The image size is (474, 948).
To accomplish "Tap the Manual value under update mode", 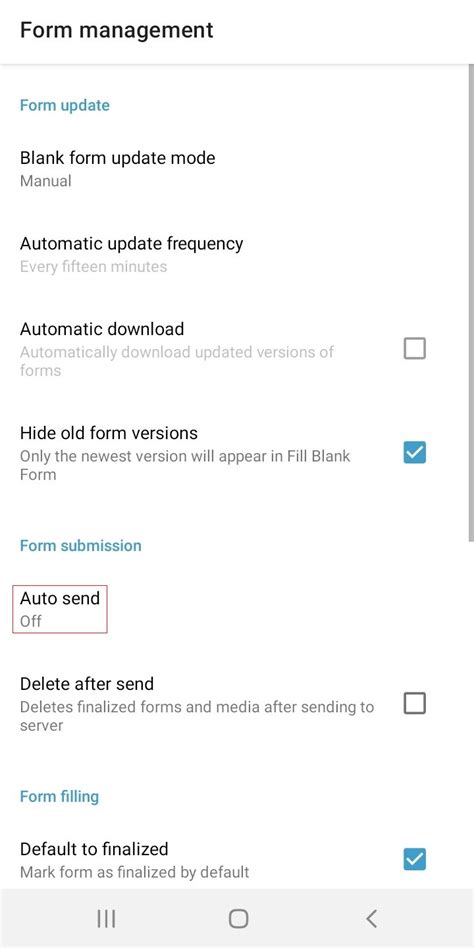I will (45, 181).
